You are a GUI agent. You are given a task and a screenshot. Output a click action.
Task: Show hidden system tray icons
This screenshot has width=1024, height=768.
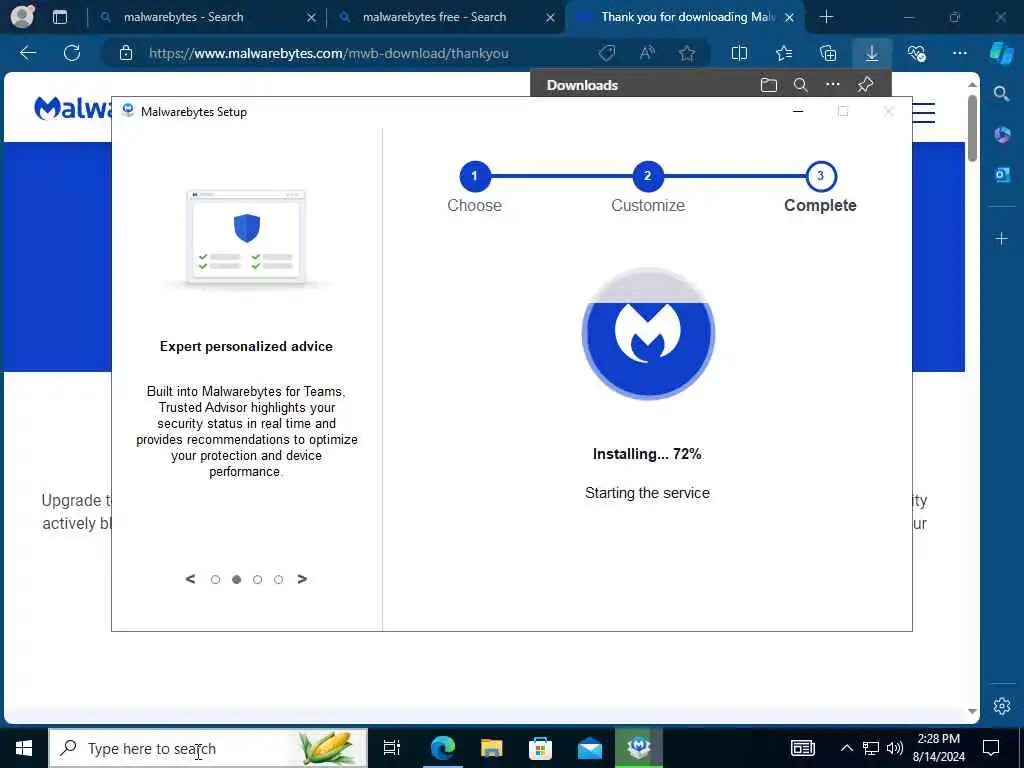846,748
